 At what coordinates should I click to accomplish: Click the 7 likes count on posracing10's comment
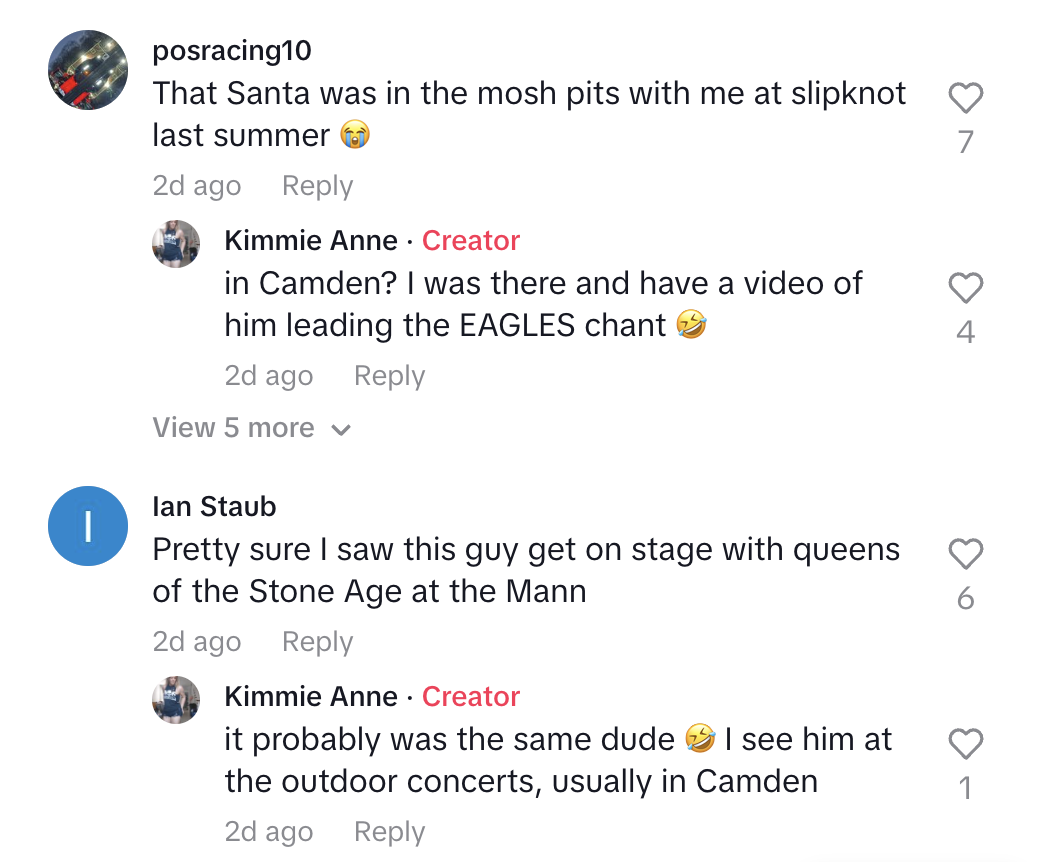point(965,142)
